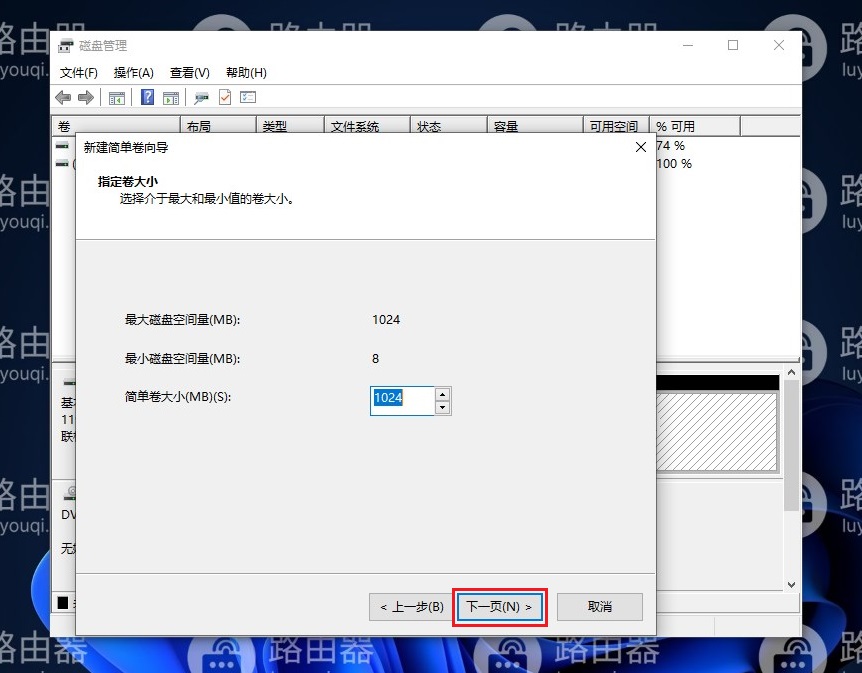Cancel the wizard with 取消 button

pos(600,606)
